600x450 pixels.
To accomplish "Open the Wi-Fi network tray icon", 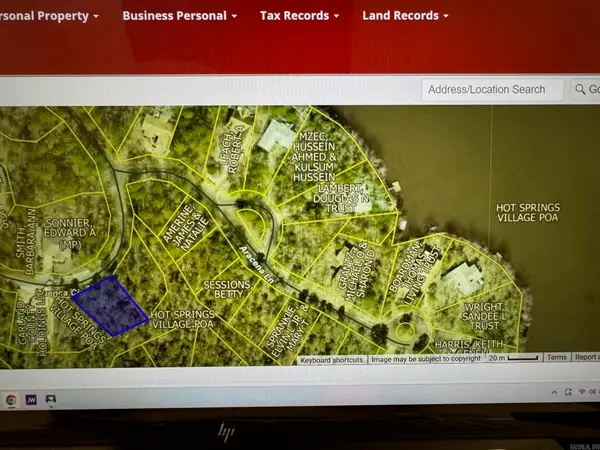I will 582,391.
